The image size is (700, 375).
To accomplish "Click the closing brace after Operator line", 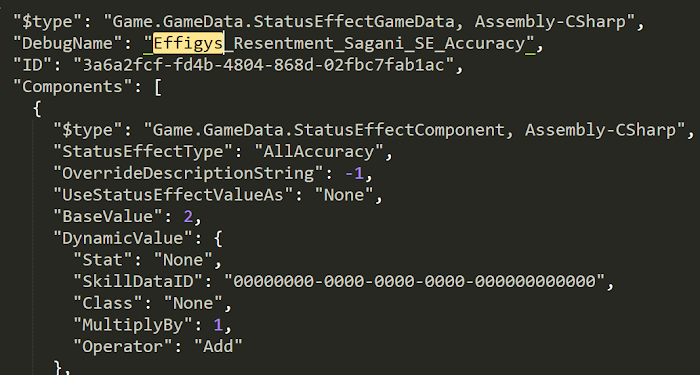I will (57, 368).
